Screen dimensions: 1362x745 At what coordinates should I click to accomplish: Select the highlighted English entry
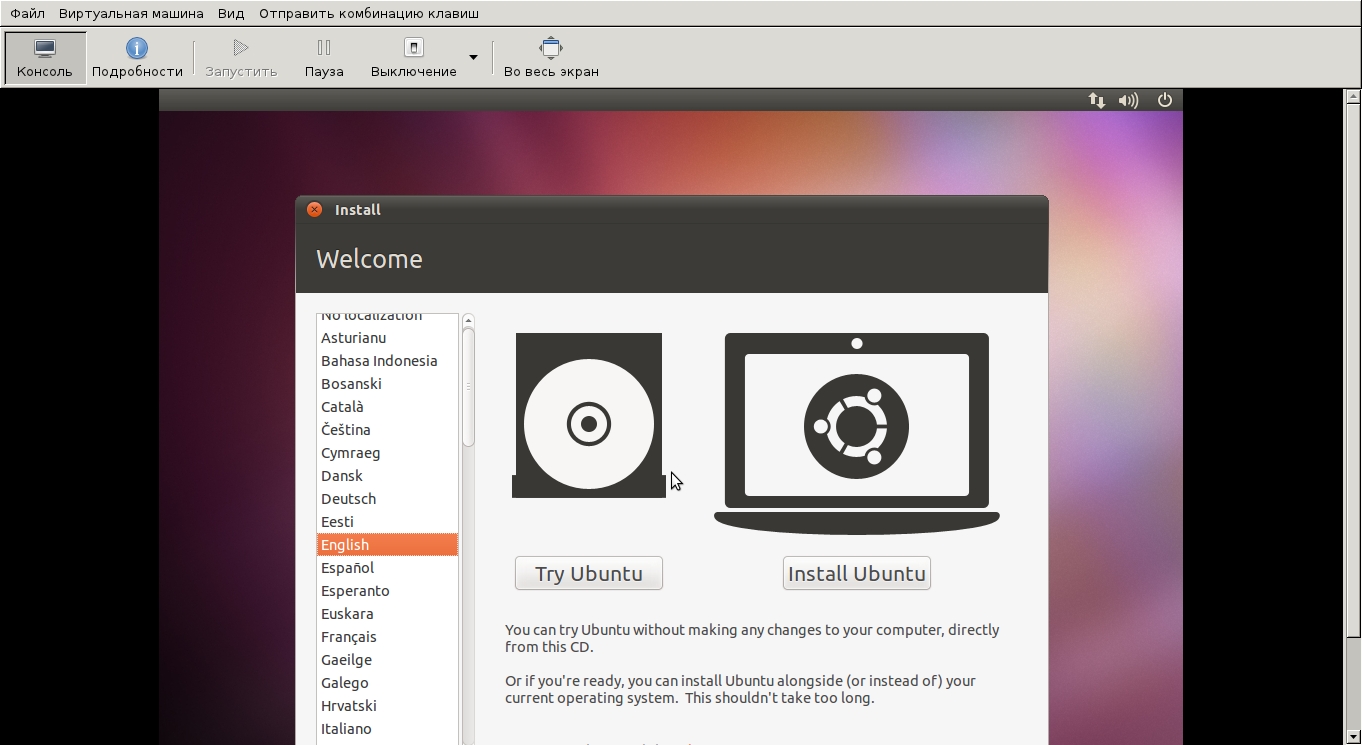[x=387, y=545]
